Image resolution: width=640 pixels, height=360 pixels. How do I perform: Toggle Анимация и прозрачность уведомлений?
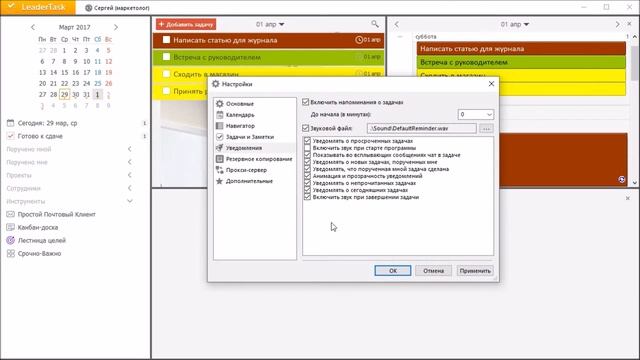[307, 176]
